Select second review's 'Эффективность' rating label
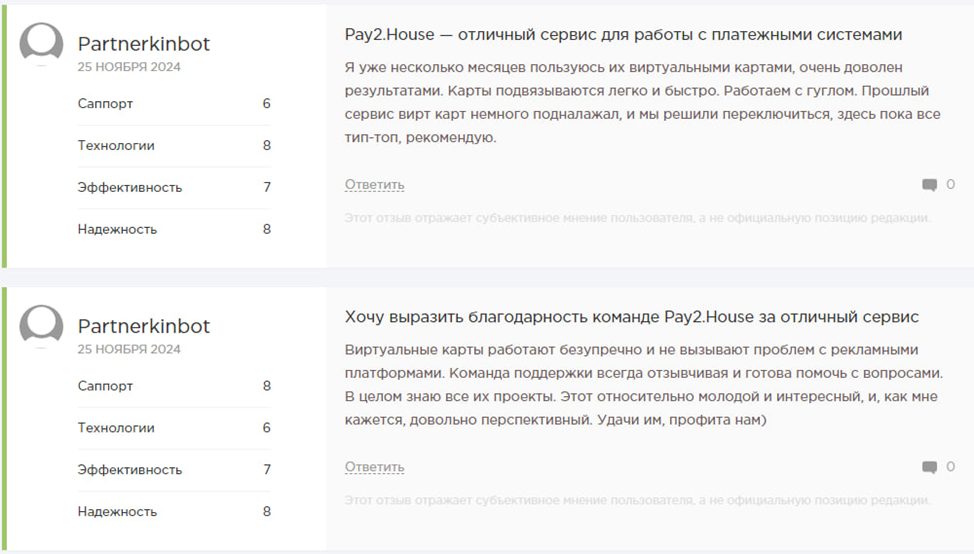974x554 pixels. click(130, 470)
